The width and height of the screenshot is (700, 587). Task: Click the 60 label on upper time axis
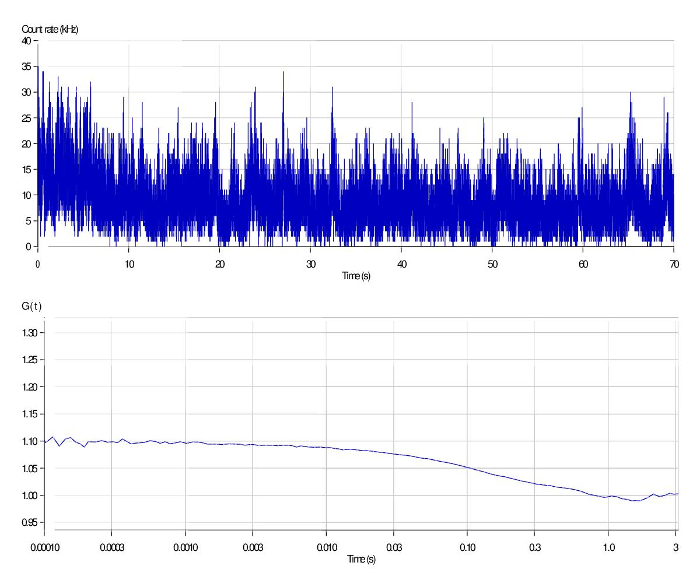click(583, 264)
